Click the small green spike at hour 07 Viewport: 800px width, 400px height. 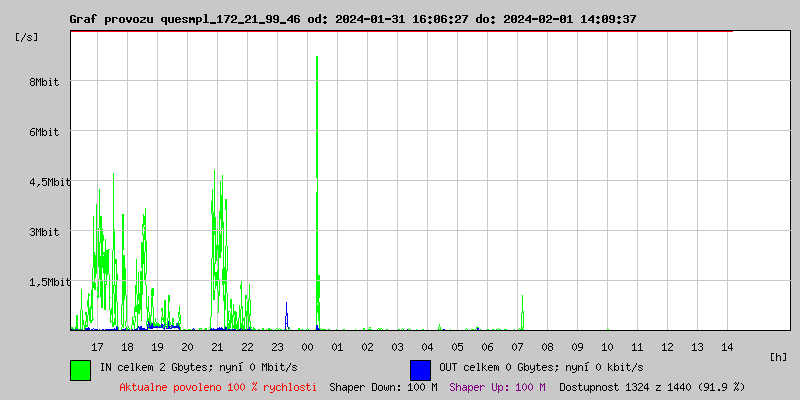pos(522,310)
